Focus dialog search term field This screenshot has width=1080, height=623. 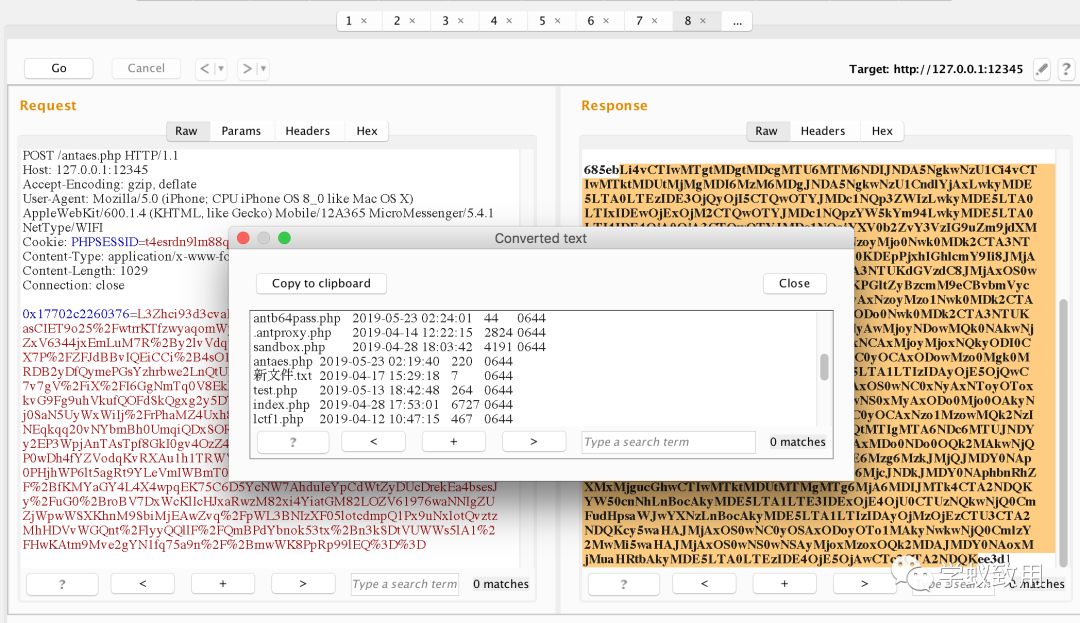(x=668, y=442)
